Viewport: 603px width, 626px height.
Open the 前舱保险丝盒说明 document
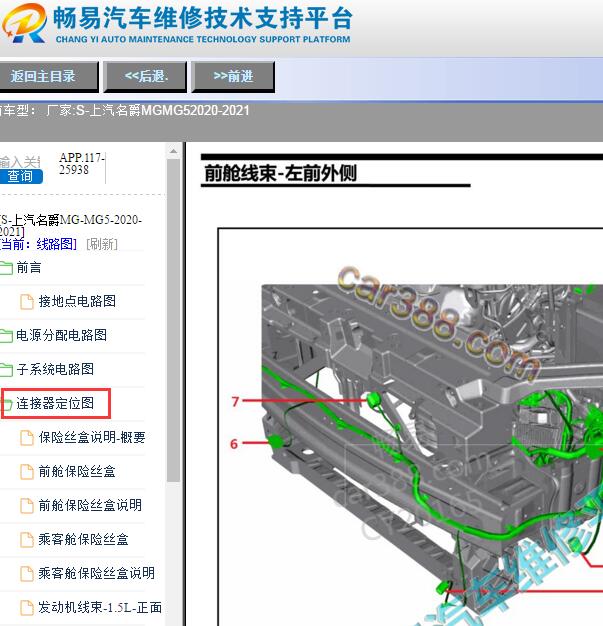click(90, 505)
